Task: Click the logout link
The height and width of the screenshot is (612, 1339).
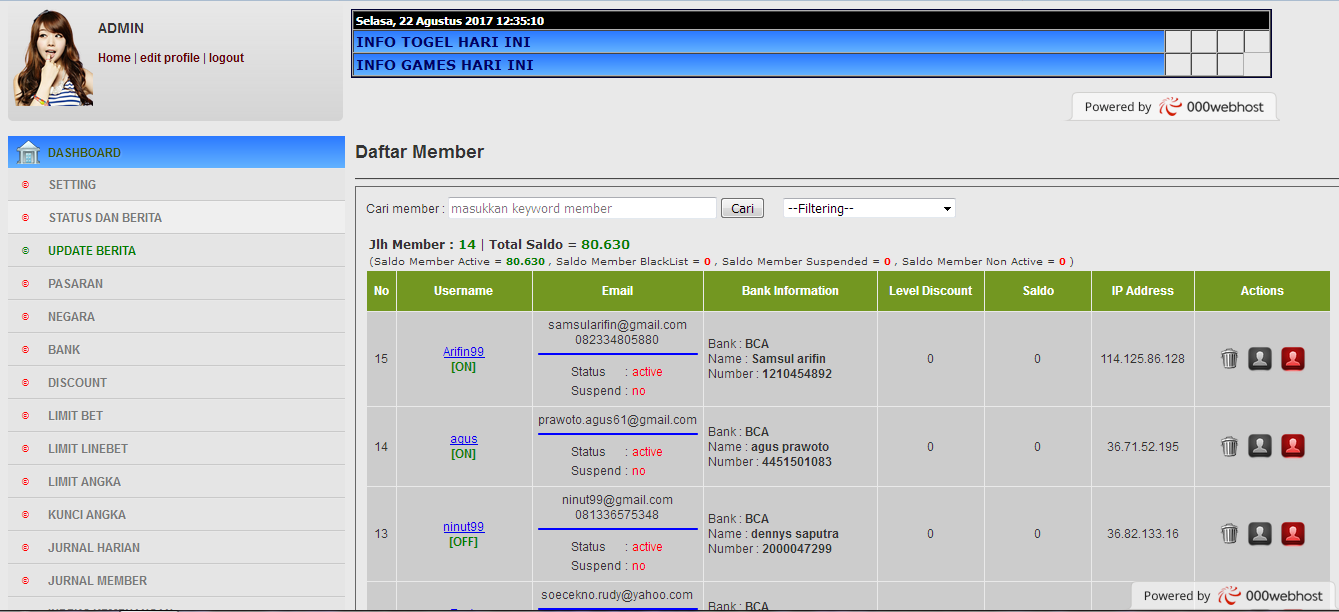Action: 226,58
